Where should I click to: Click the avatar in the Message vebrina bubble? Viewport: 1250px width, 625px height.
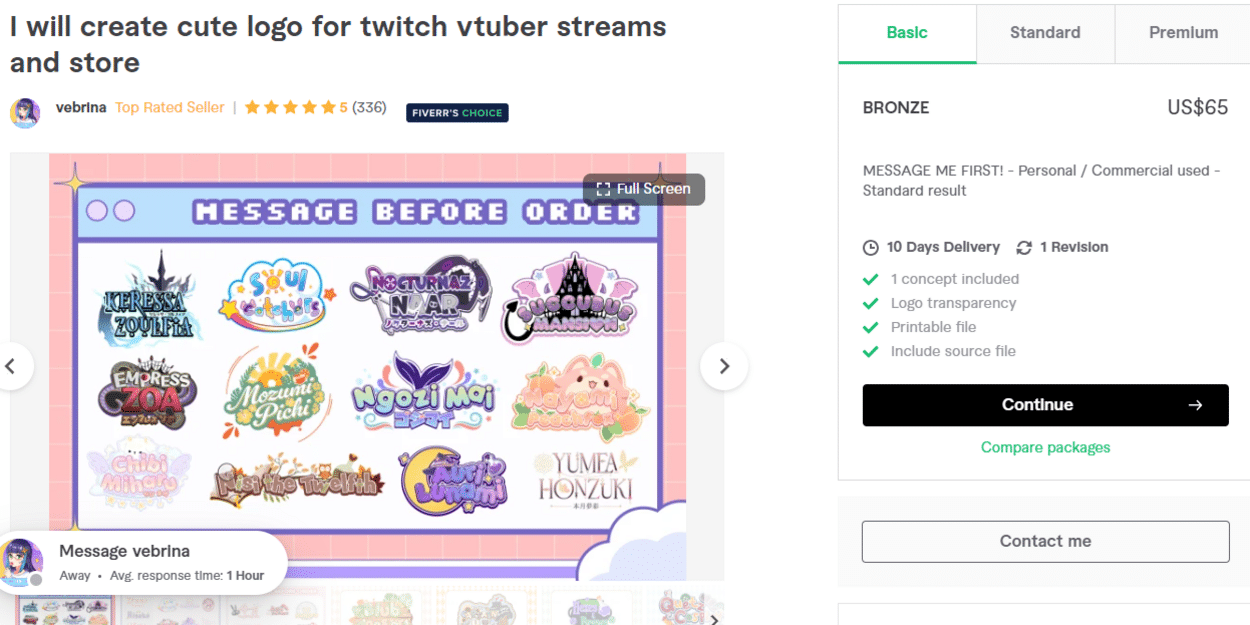click(22, 562)
